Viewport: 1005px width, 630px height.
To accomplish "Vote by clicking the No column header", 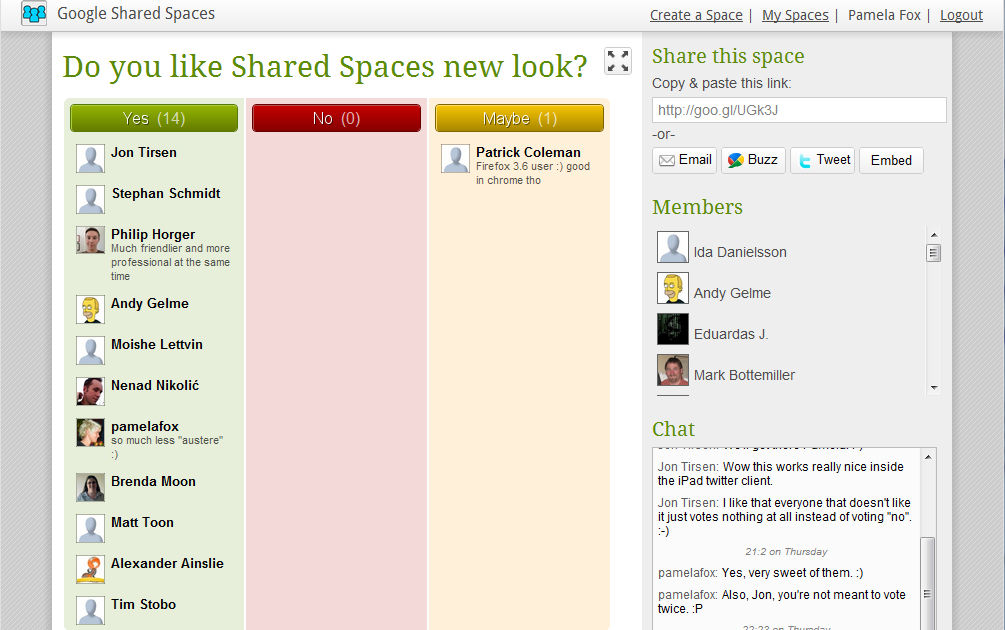I will (336, 117).
